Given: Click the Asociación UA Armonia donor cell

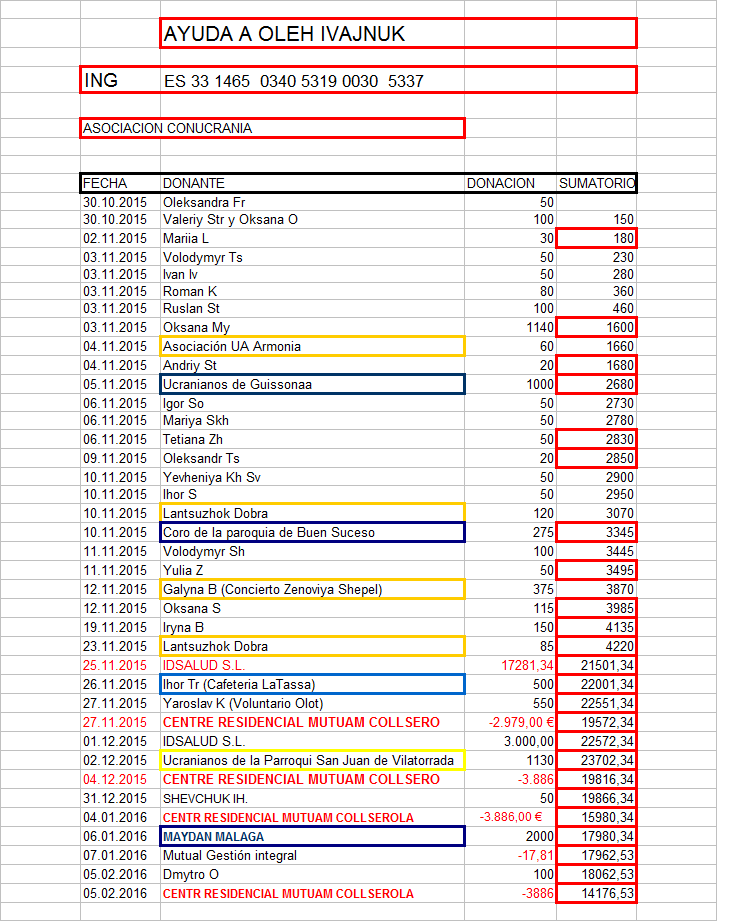Looking at the screenshot, I should [x=312, y=347].
